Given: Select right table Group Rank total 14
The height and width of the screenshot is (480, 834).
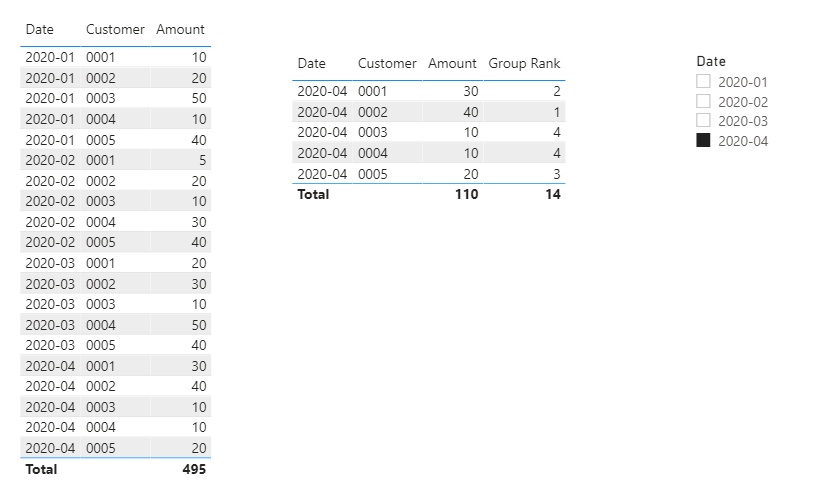Looking at the screenshot, I should (553, 194).
